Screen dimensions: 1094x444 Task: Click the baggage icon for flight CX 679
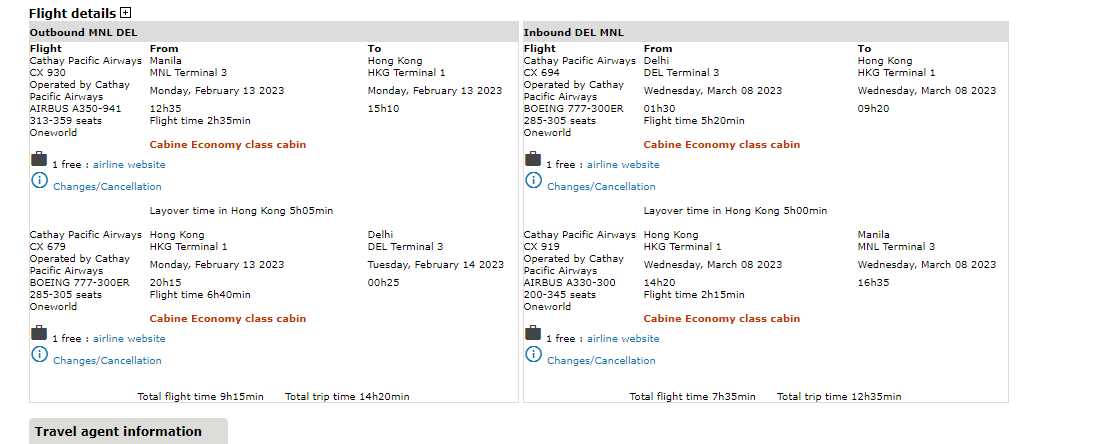point(39,334)
